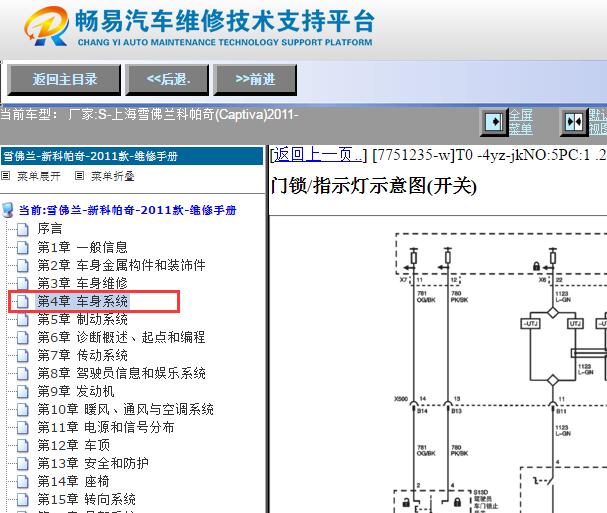Click the page icon beside 第12章
This screenshot has height=513, width=607.
[22, 446]
